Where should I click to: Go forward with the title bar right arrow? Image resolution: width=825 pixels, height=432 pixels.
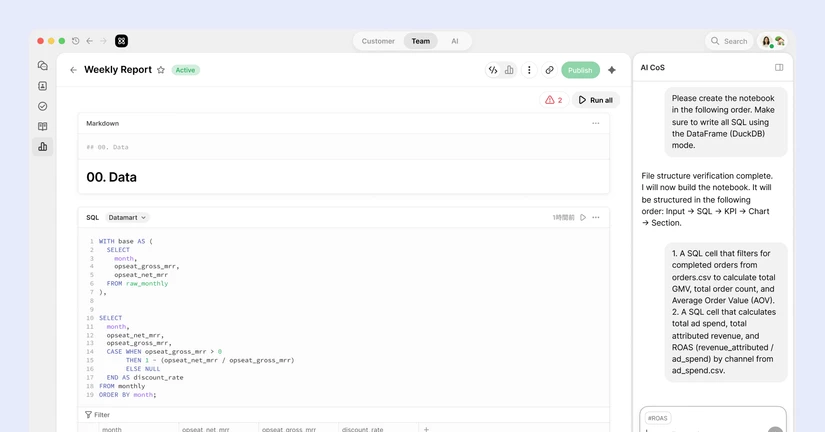point(103,41)
